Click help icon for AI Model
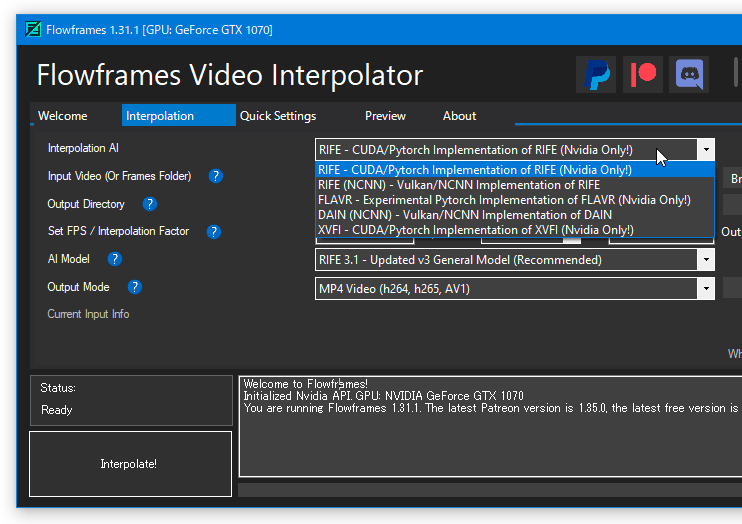 coord(115,259)
